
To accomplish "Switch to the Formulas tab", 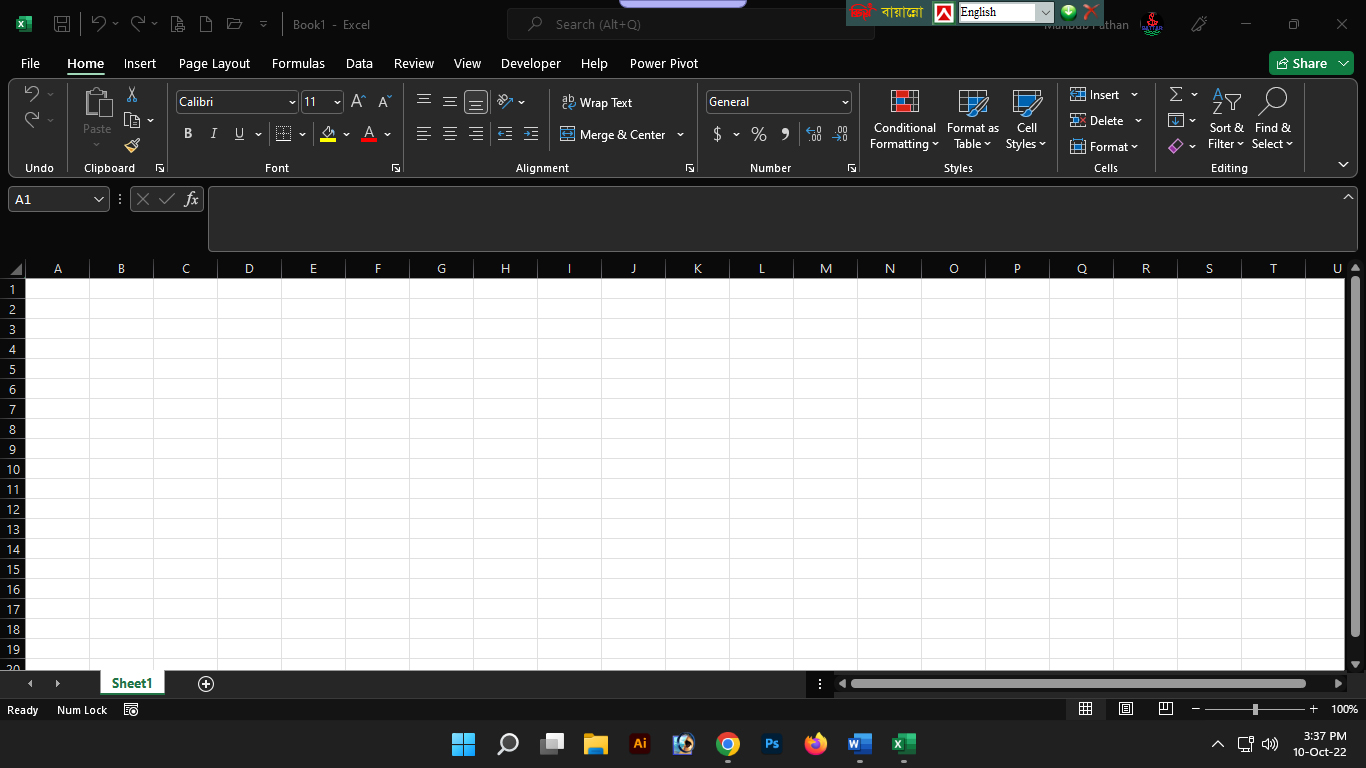I will point(298,63).
